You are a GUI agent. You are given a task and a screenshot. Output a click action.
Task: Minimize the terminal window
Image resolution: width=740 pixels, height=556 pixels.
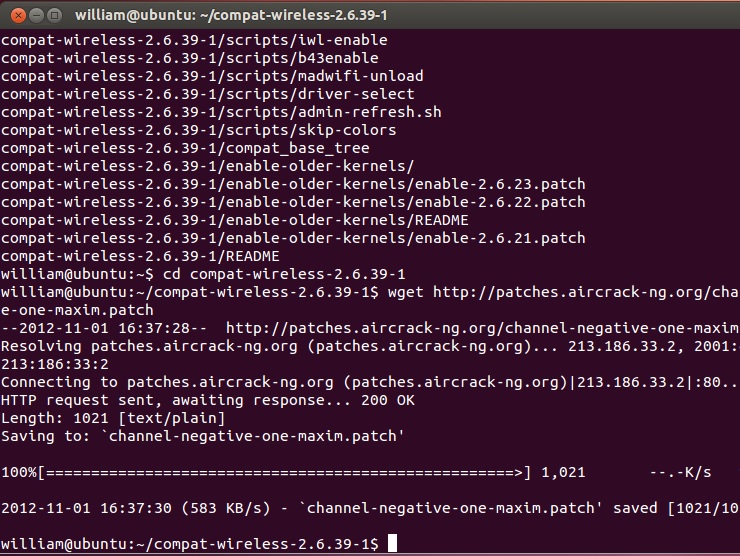coord(34,15)
